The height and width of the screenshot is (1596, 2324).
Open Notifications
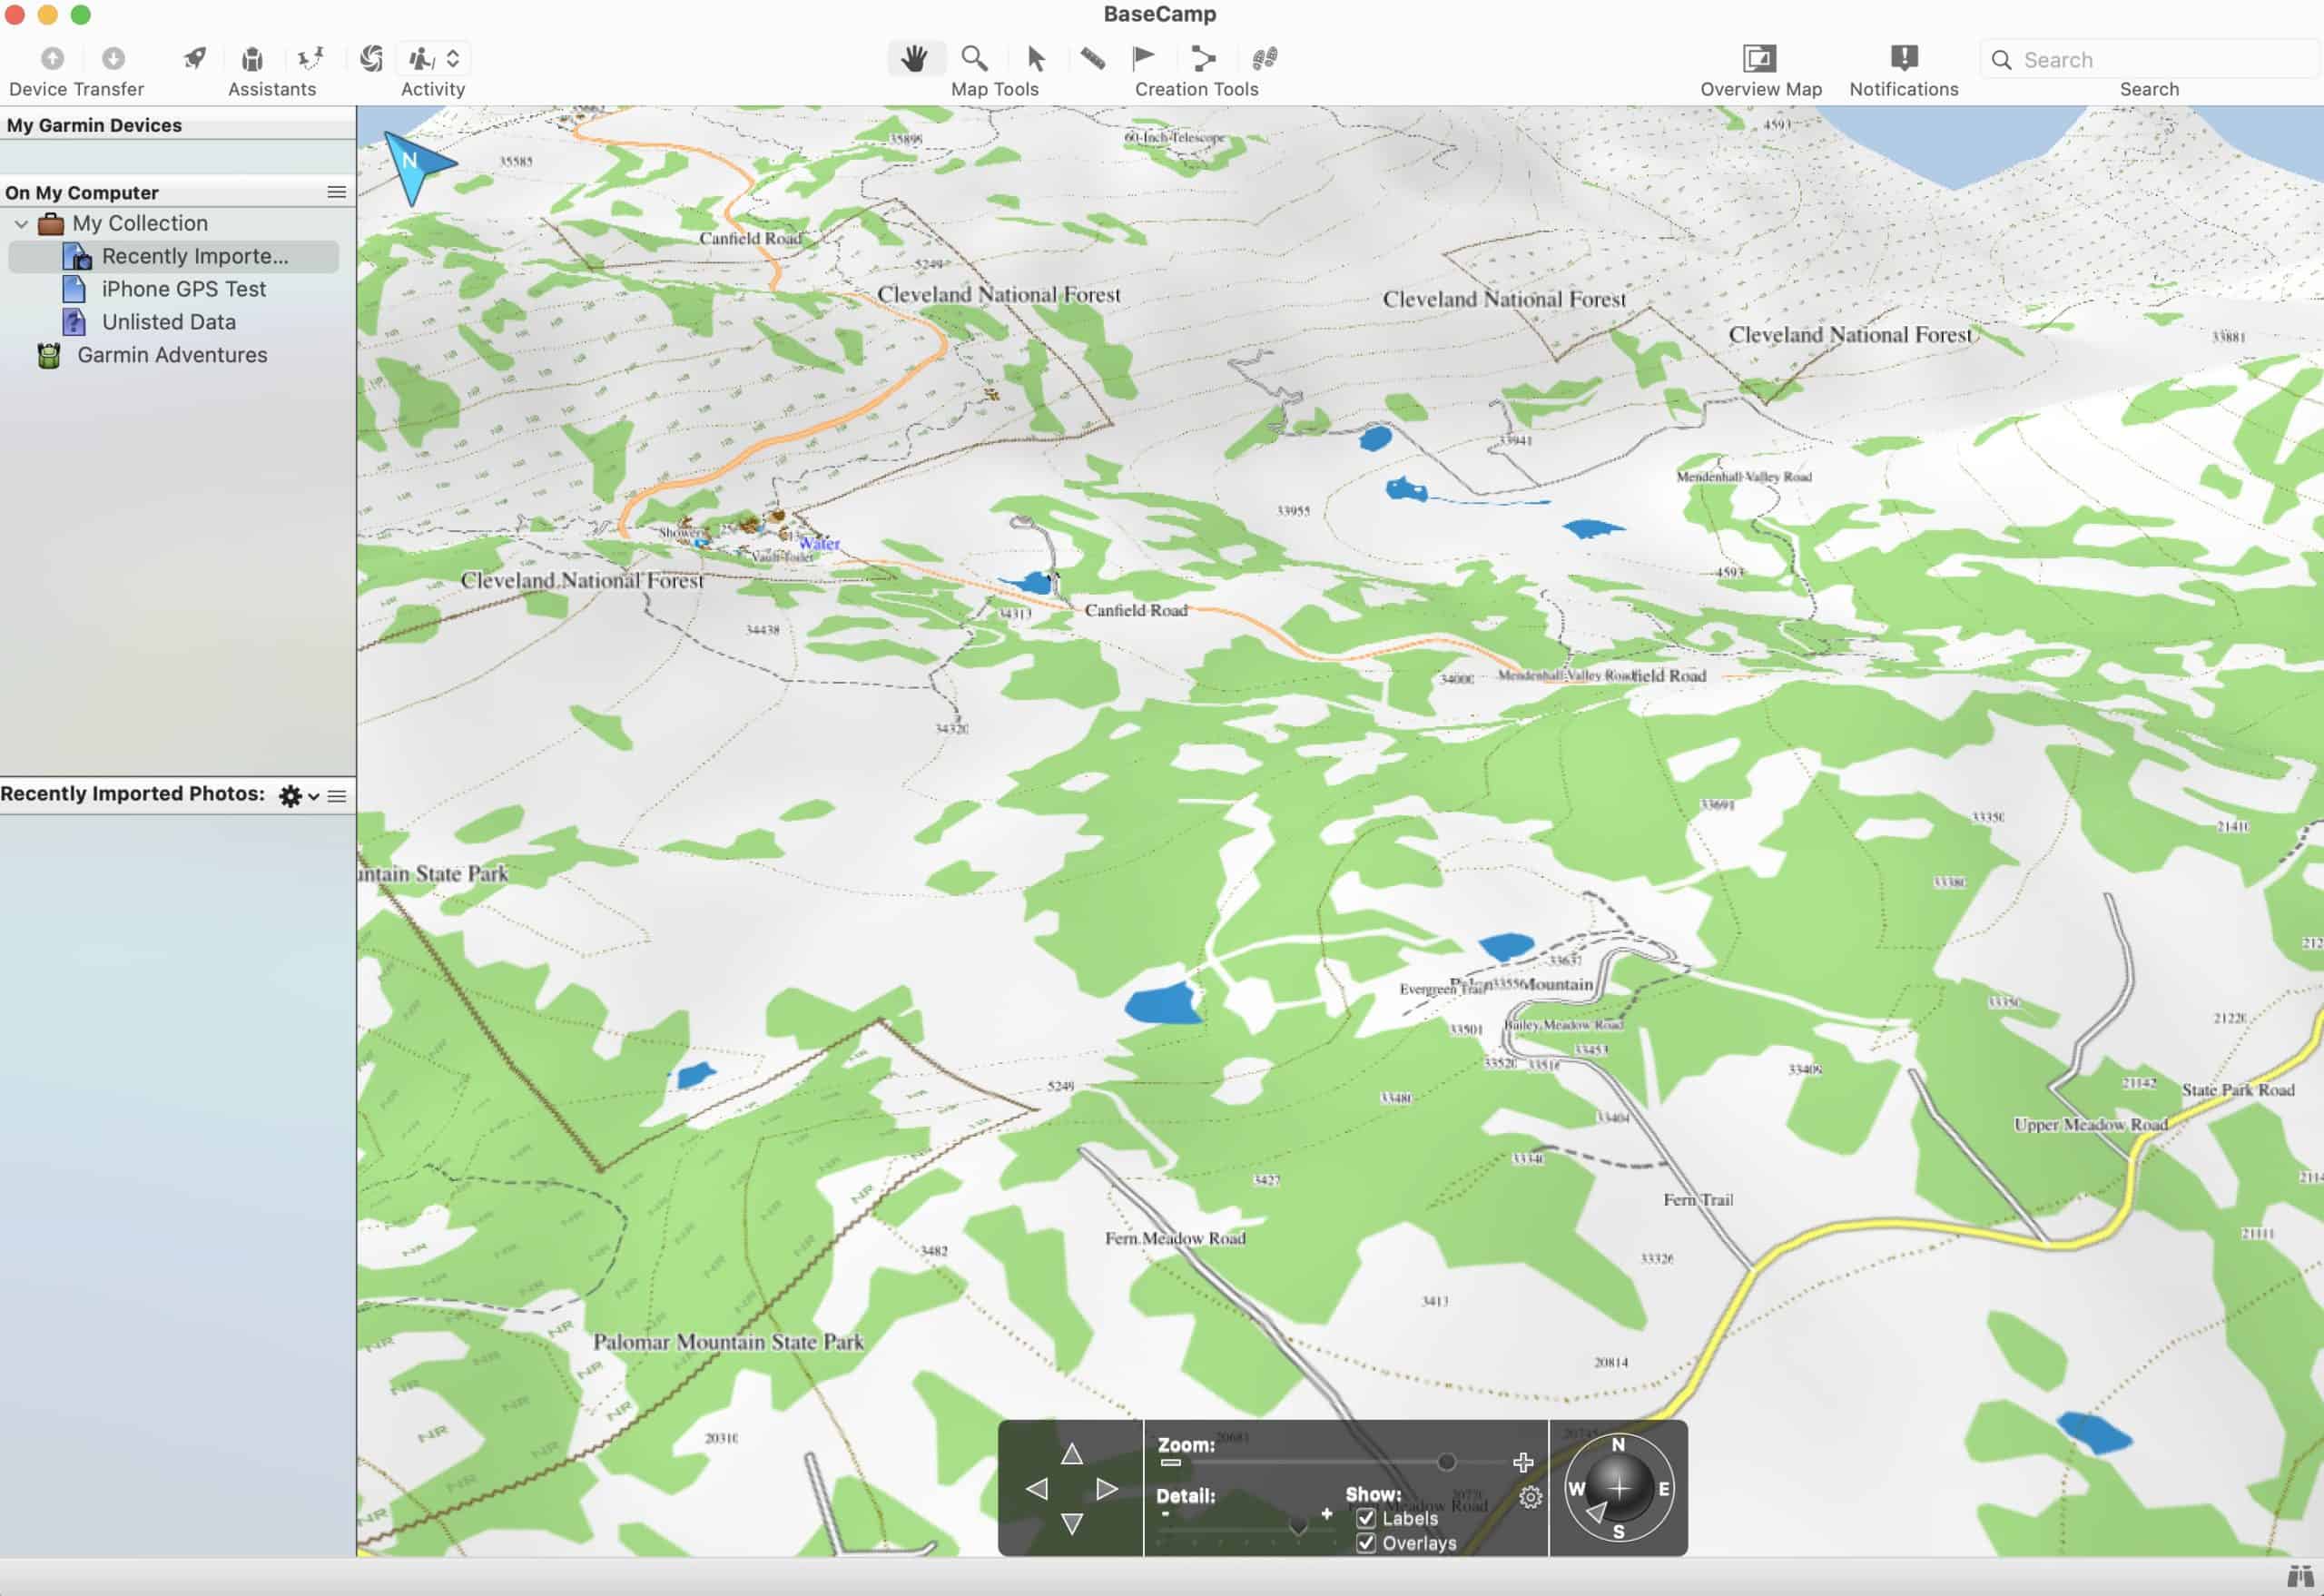tap(1904, 58)
